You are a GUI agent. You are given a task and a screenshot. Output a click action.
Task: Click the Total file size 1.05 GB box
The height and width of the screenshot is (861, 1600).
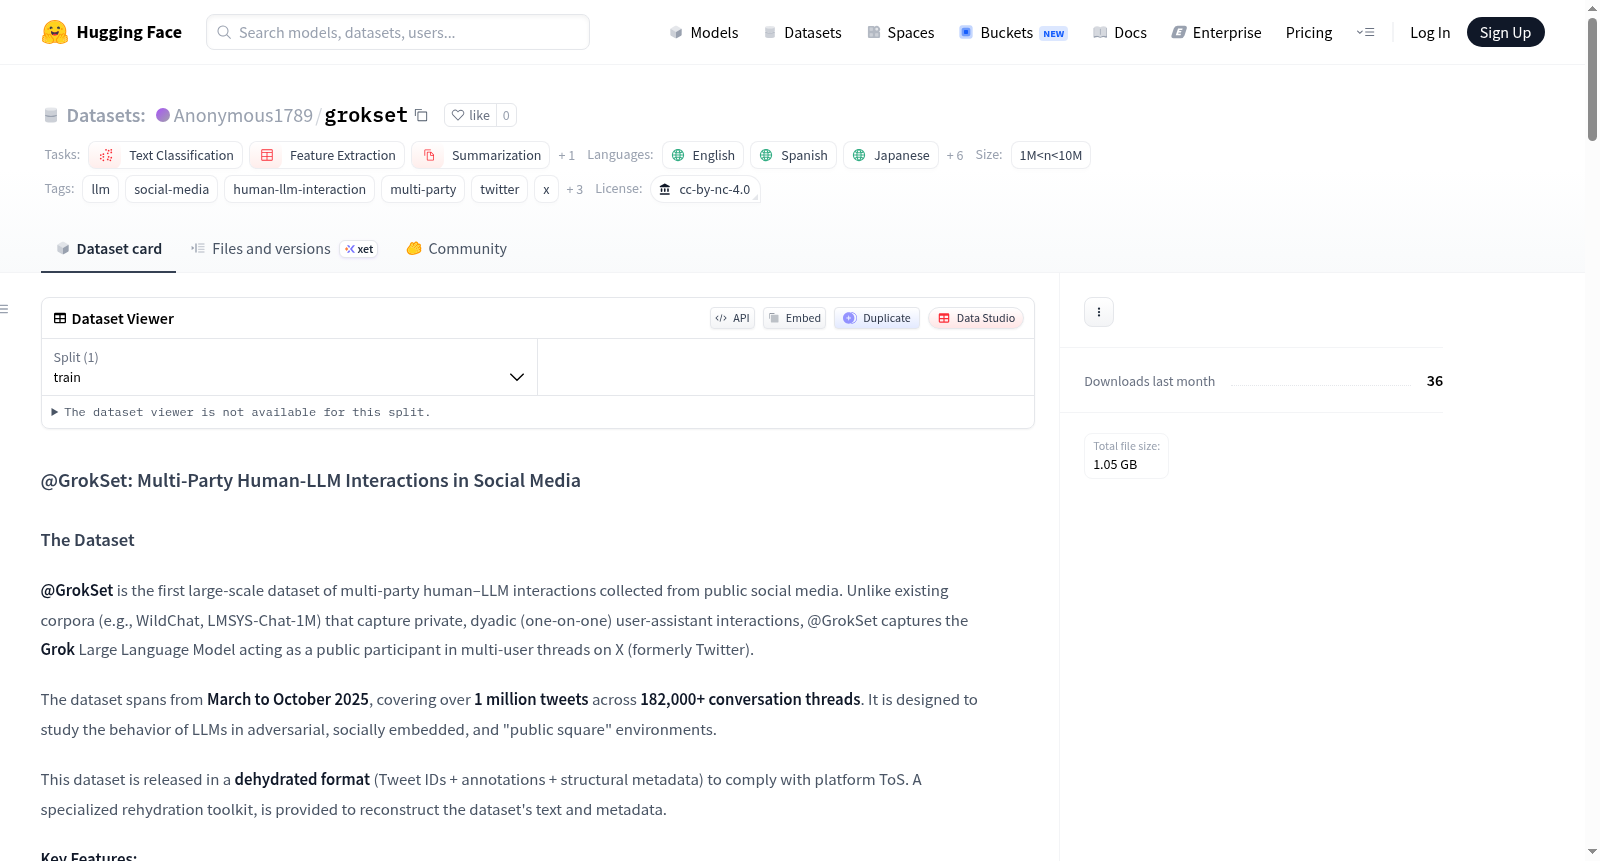(1126, 455)
